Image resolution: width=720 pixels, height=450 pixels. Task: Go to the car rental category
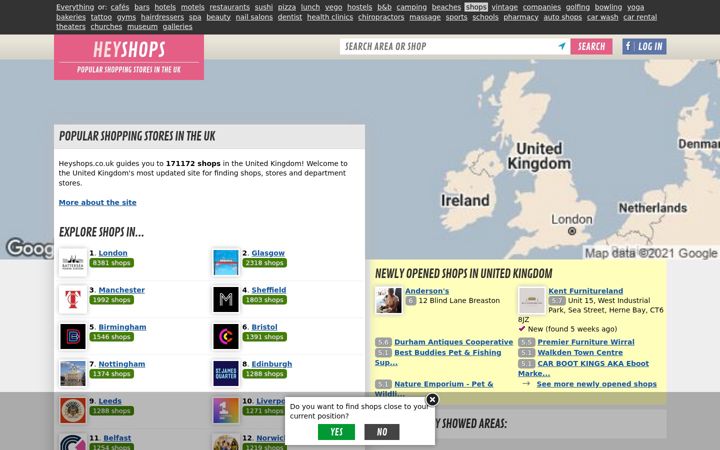click(640, 17)
